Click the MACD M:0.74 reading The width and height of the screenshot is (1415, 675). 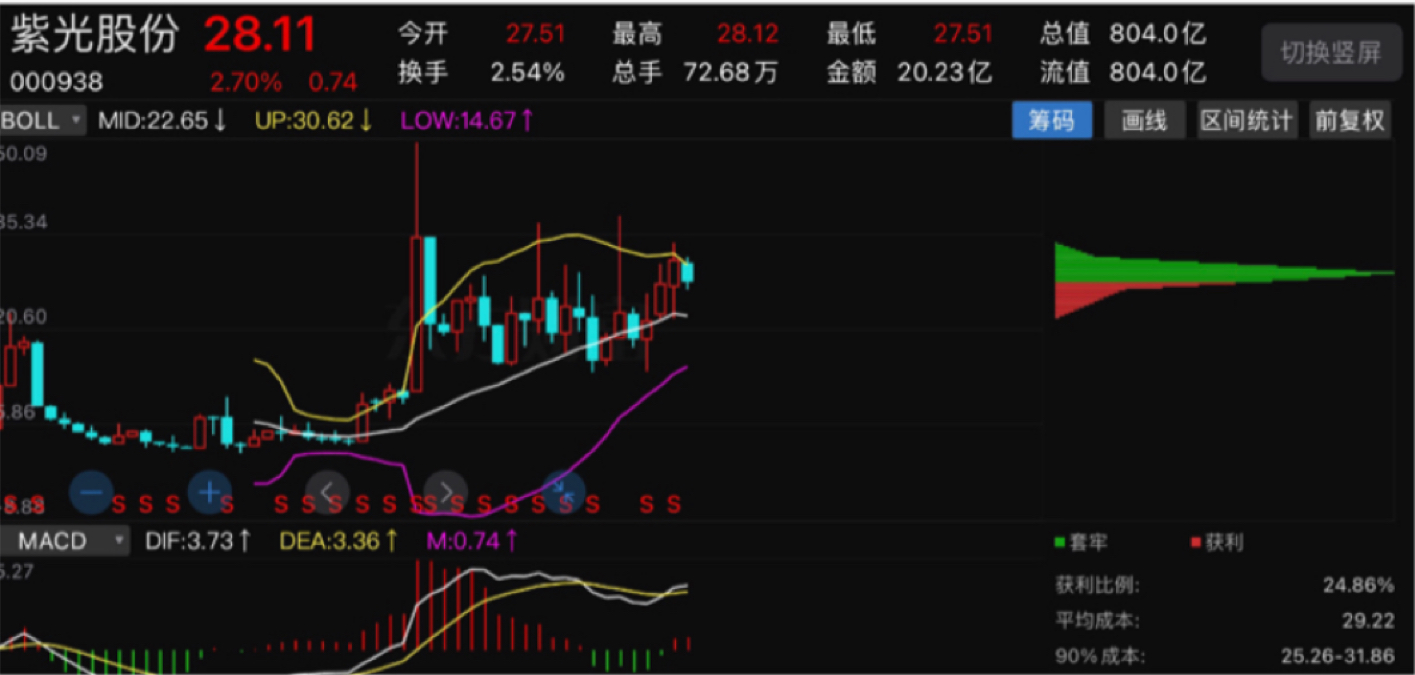click(x=474, y=541)
